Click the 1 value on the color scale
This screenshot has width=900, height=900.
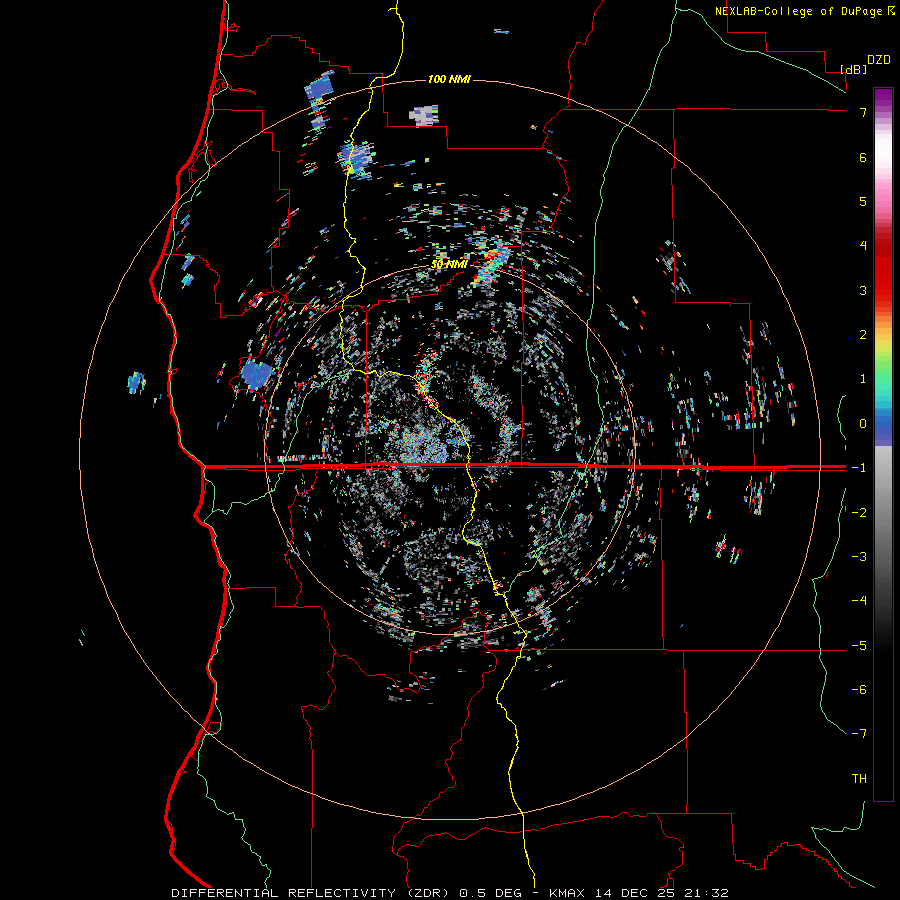point(863,379)
